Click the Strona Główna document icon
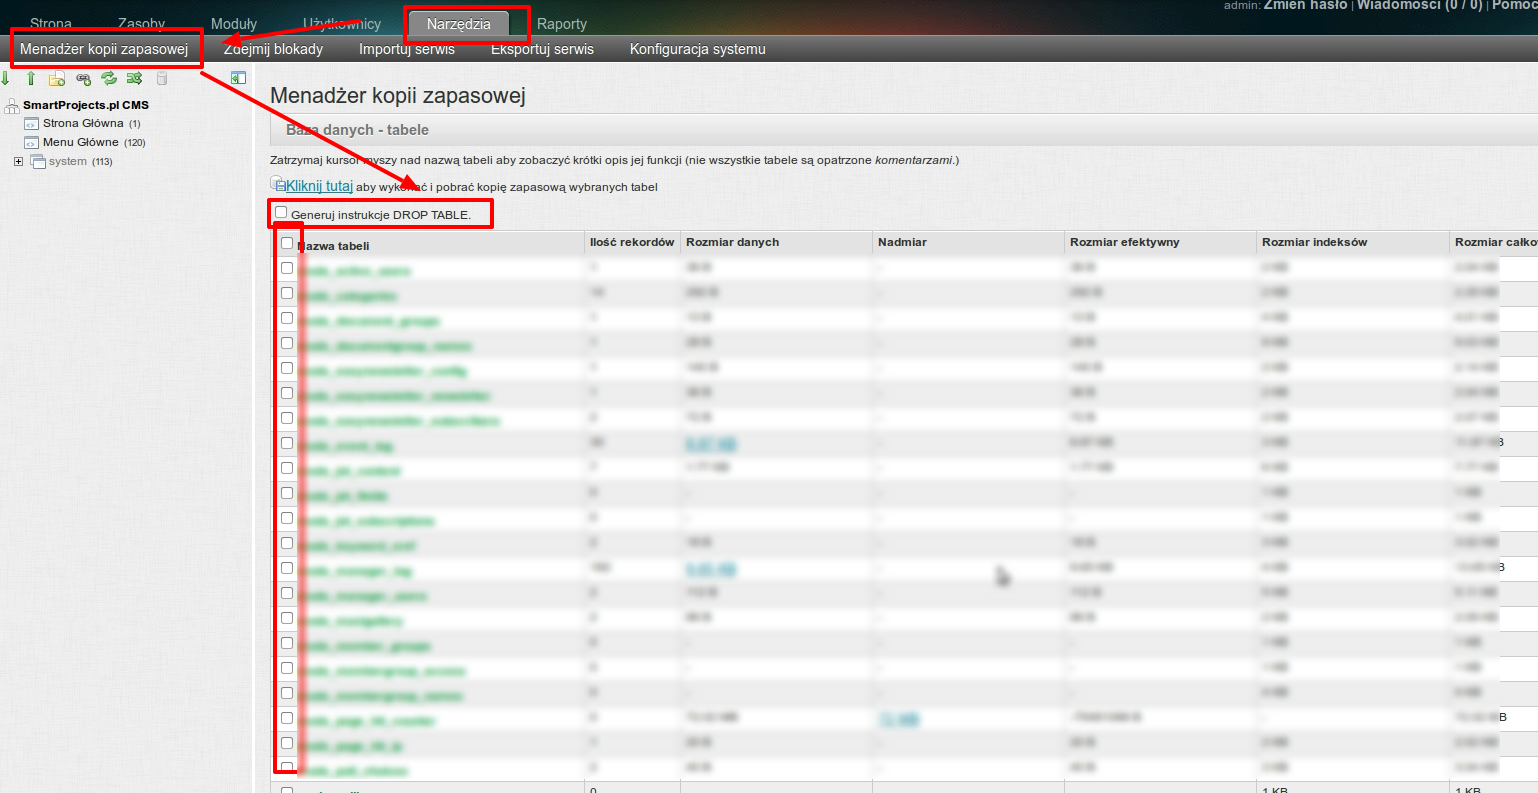1538x793 pixels. 31,124
